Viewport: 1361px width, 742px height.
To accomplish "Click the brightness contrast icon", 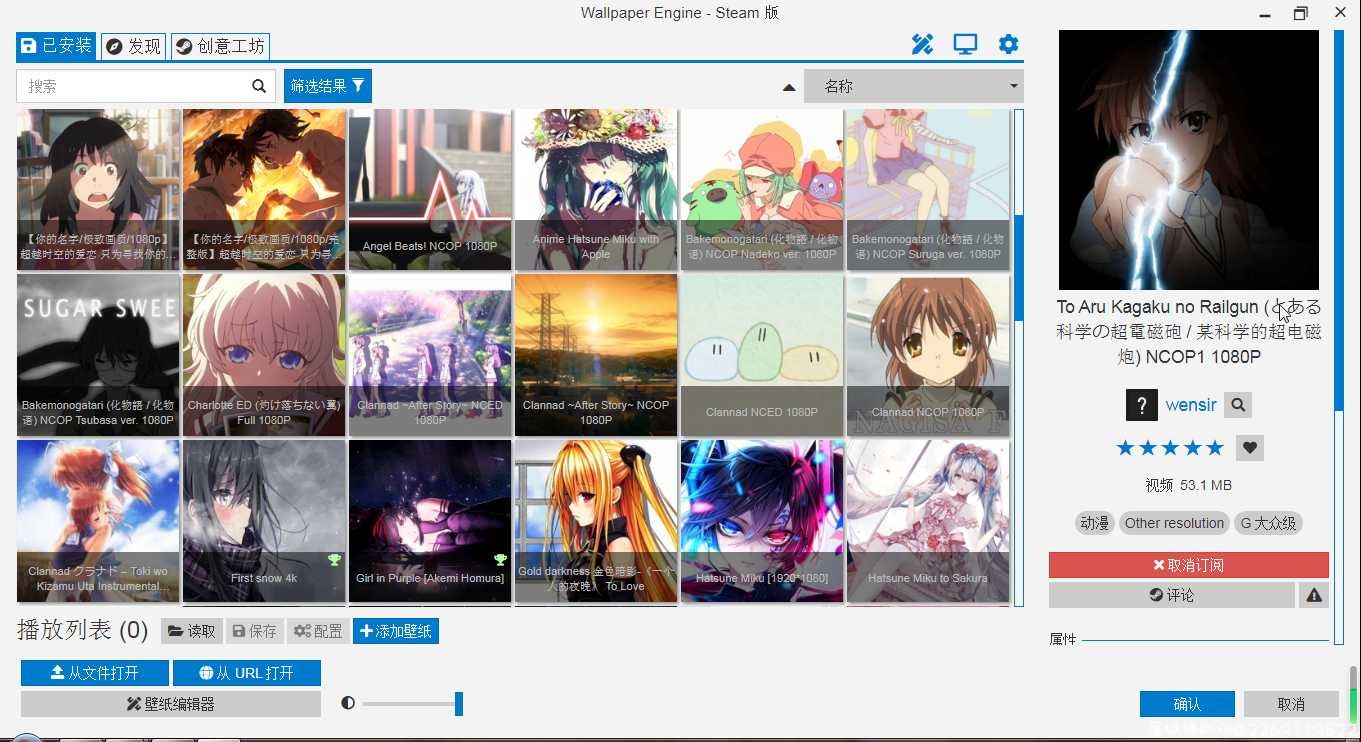I will tap(348, 703).
